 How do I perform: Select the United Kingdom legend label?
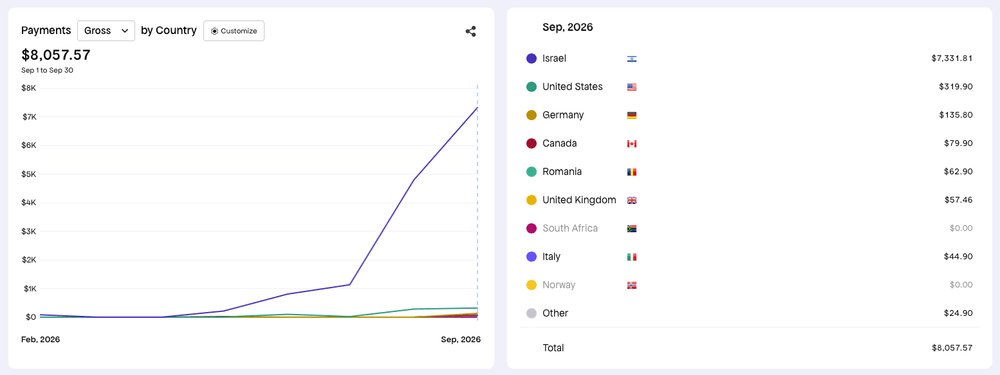tap(579, 200)
